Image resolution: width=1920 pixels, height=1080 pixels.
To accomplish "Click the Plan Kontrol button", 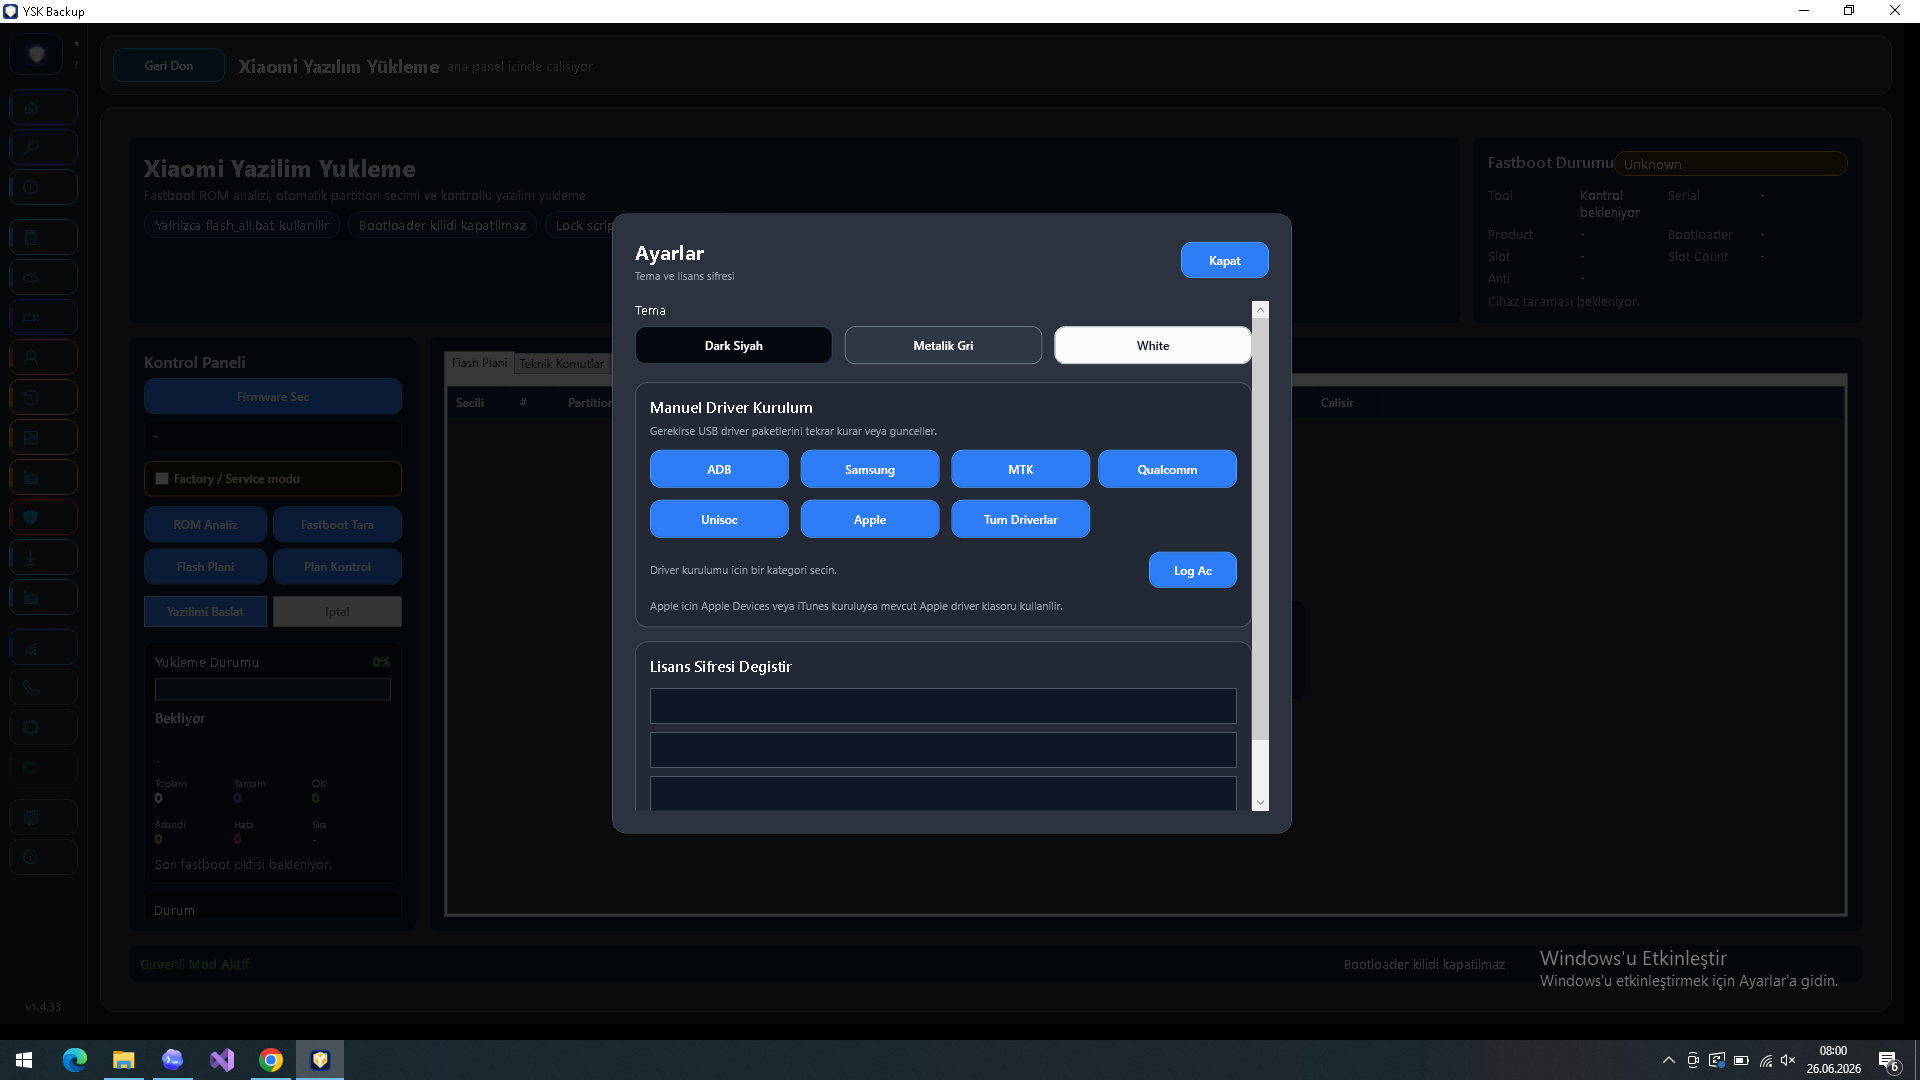I will 337,567.
